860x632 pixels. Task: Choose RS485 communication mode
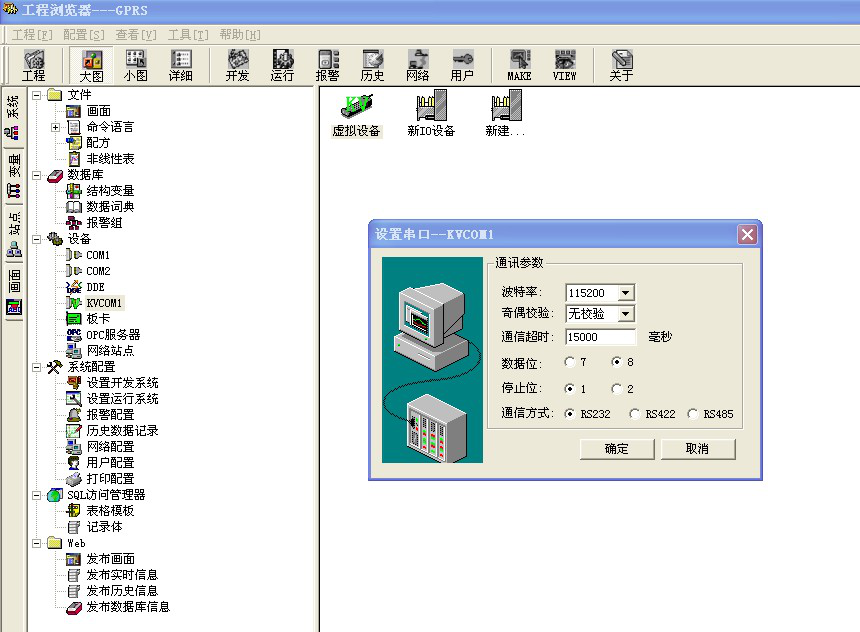tap(691, 415)
